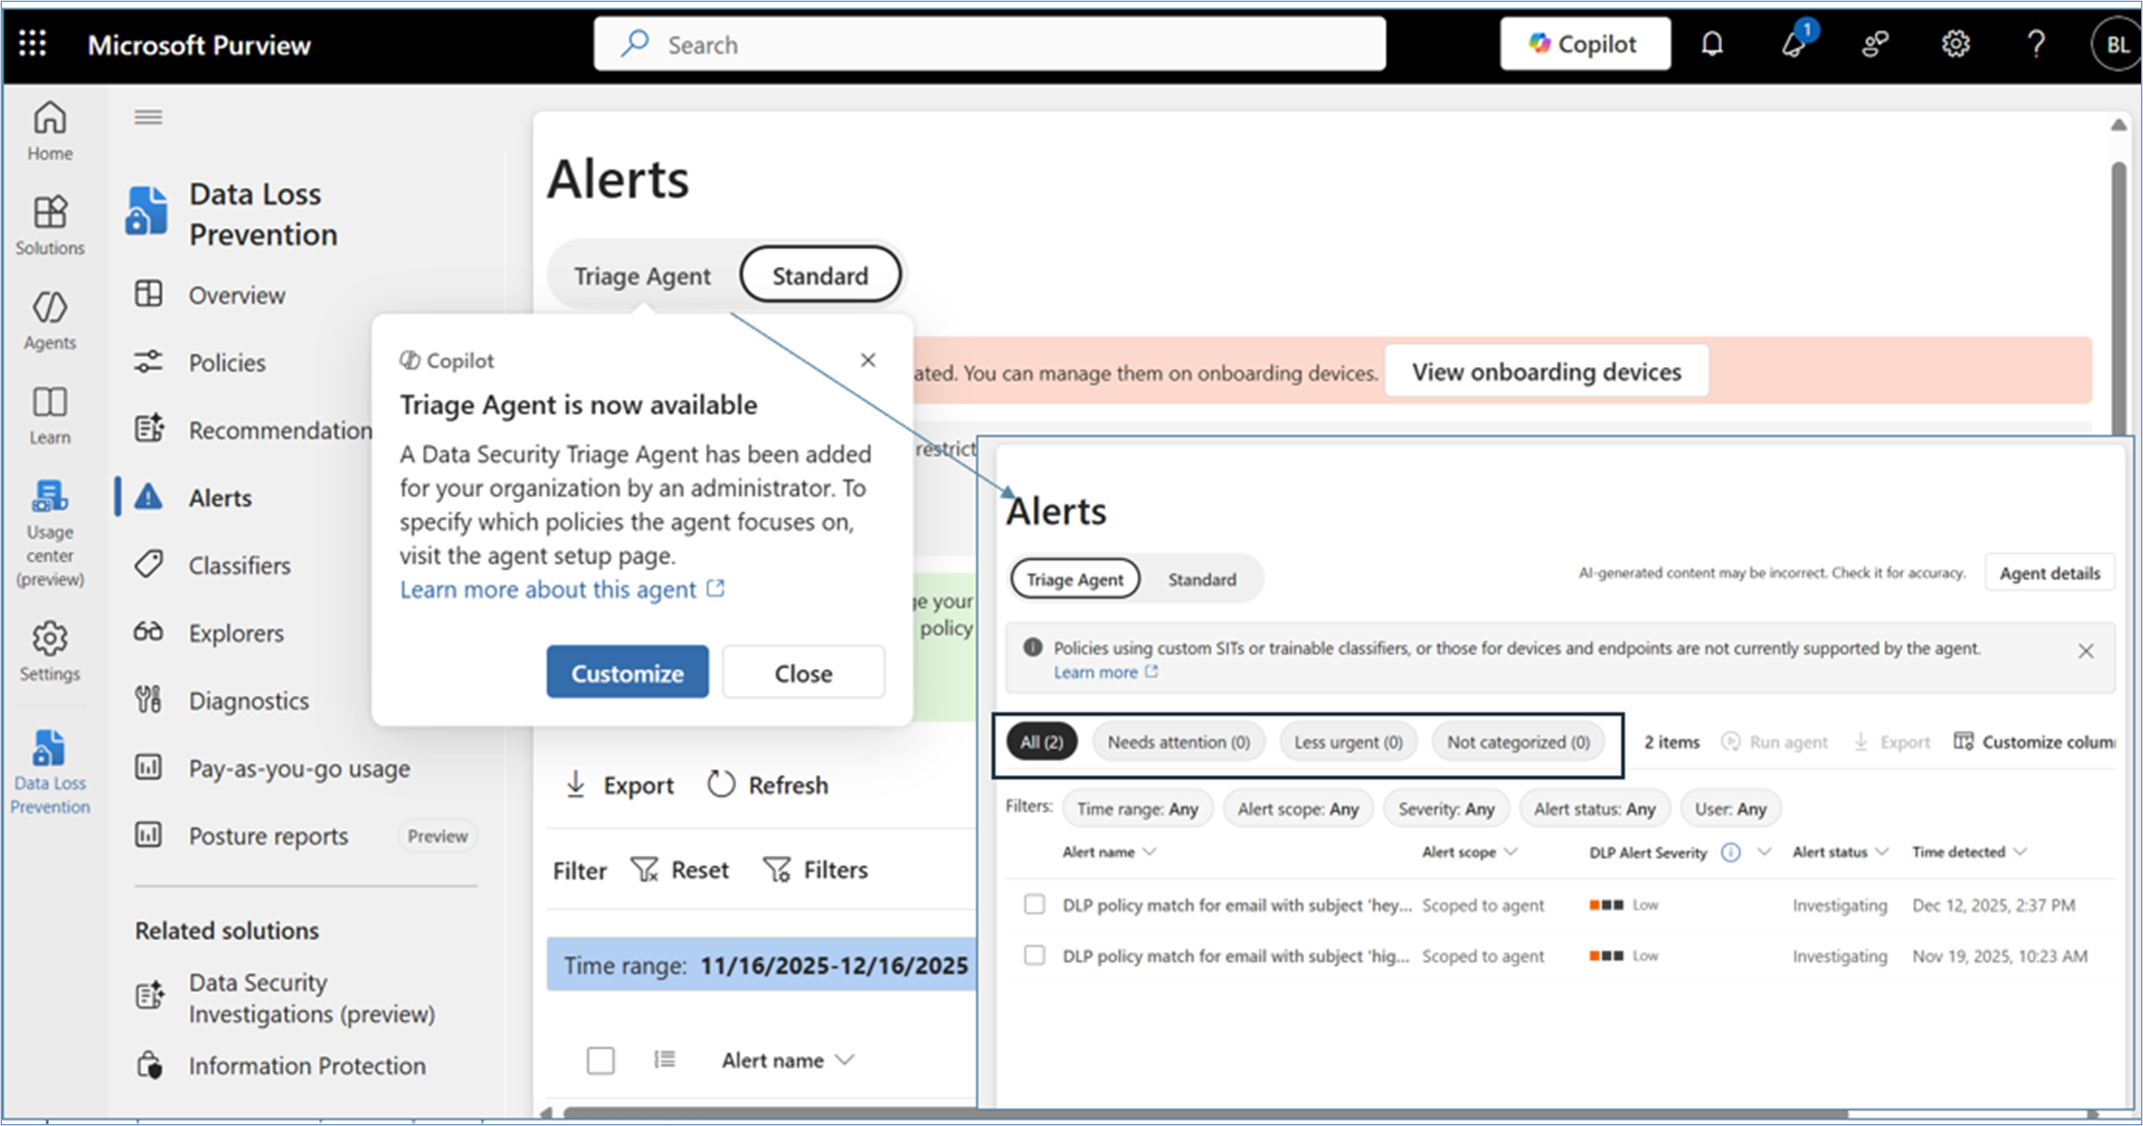The width and height of the screenshot is (2143, 1126).
Task: Click in the top Search box
Action: click(990, 44)
